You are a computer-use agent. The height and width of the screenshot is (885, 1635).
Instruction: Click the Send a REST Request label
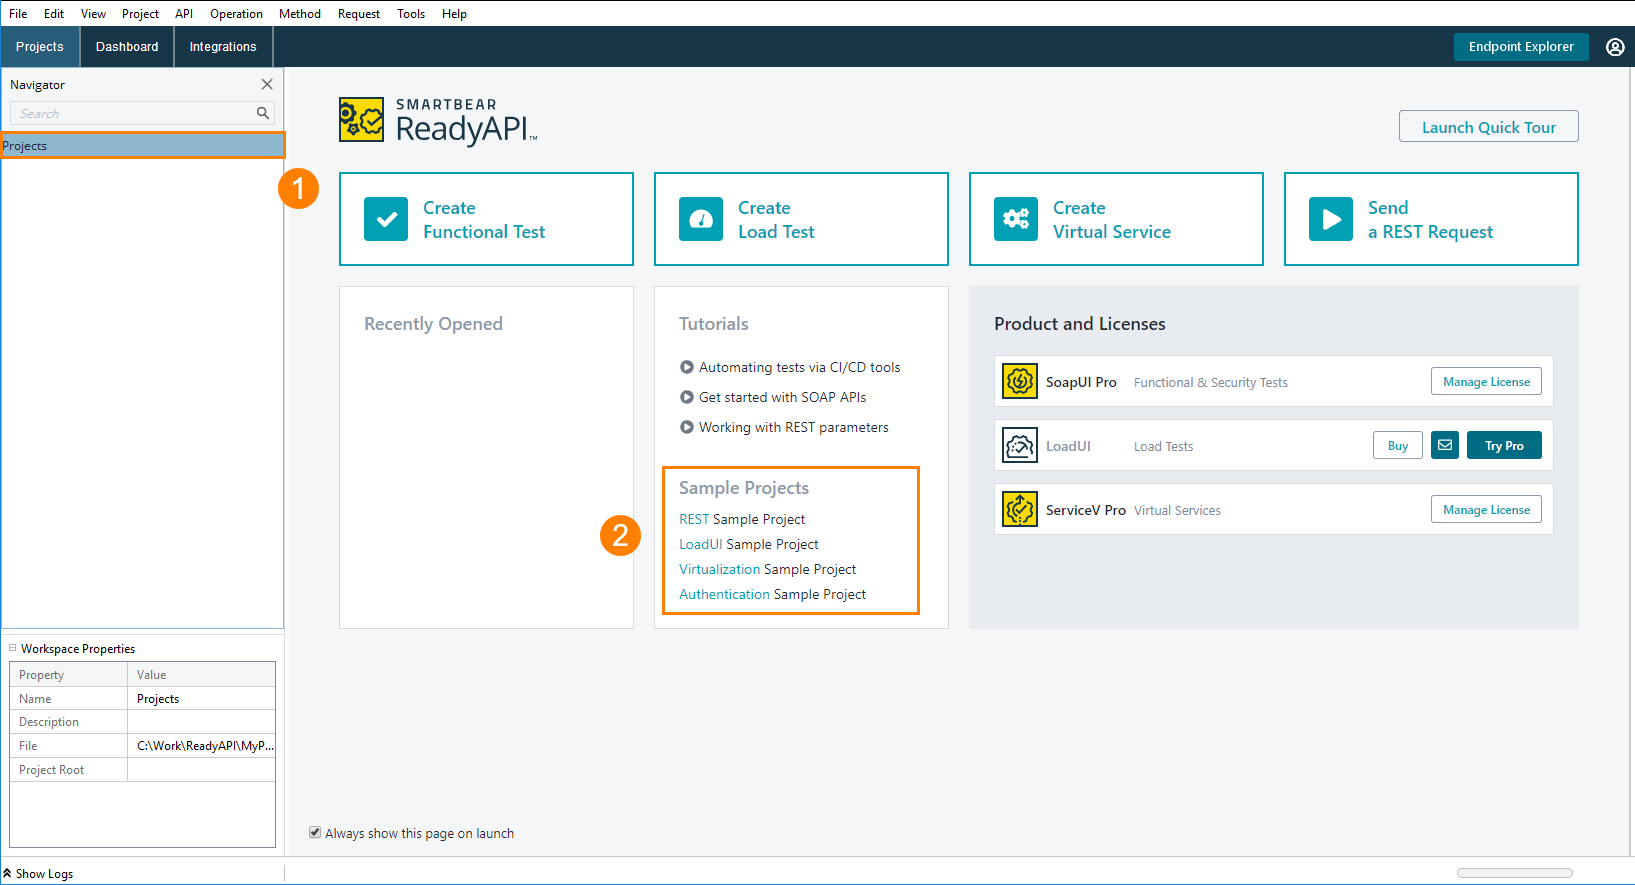click(1430, 219)
